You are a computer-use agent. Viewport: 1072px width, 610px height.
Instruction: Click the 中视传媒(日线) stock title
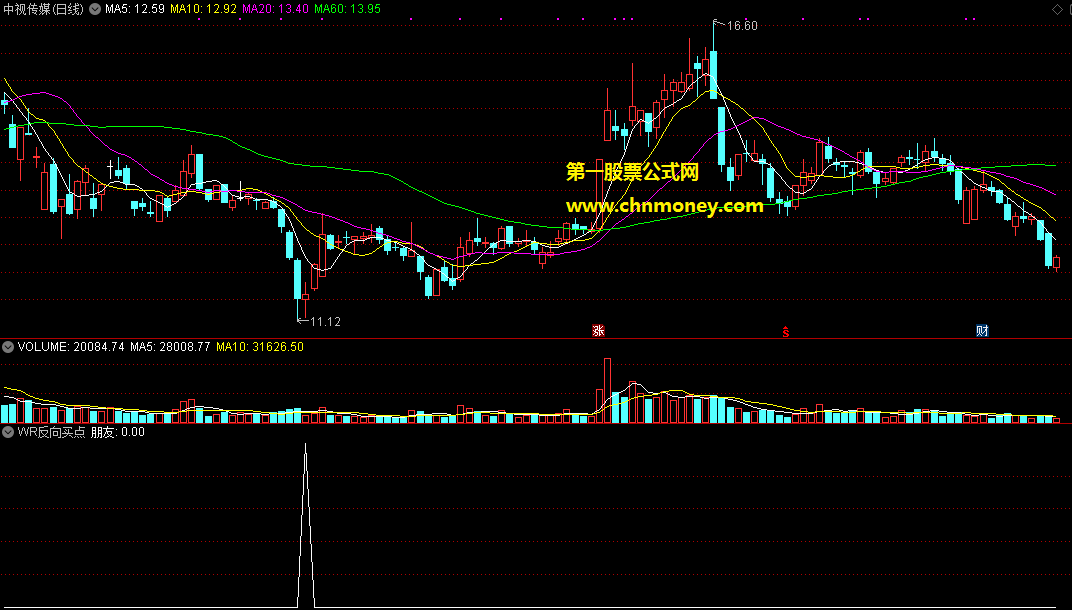44,10
